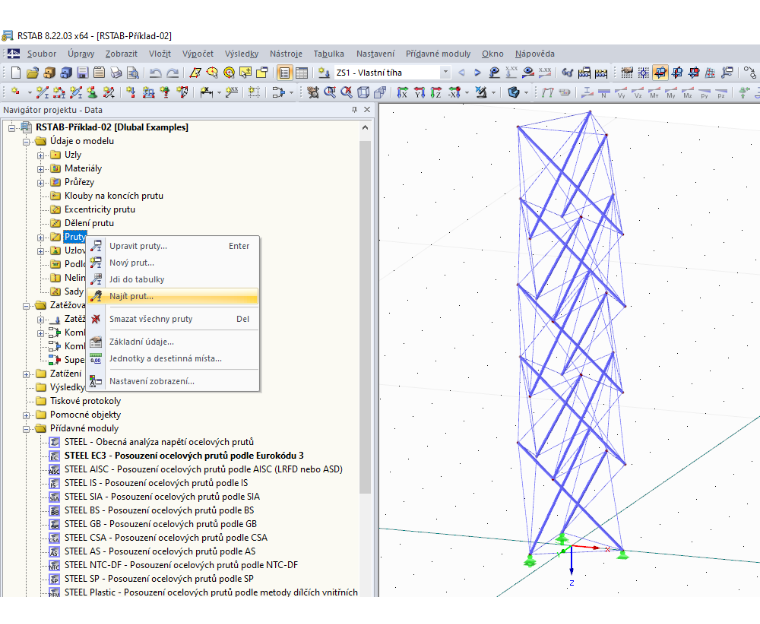Image resolution: width=760 pixels, height=624 pixels.
Task: Open STEEL EC3 module in navigator
Action: [x=184, y=456]
